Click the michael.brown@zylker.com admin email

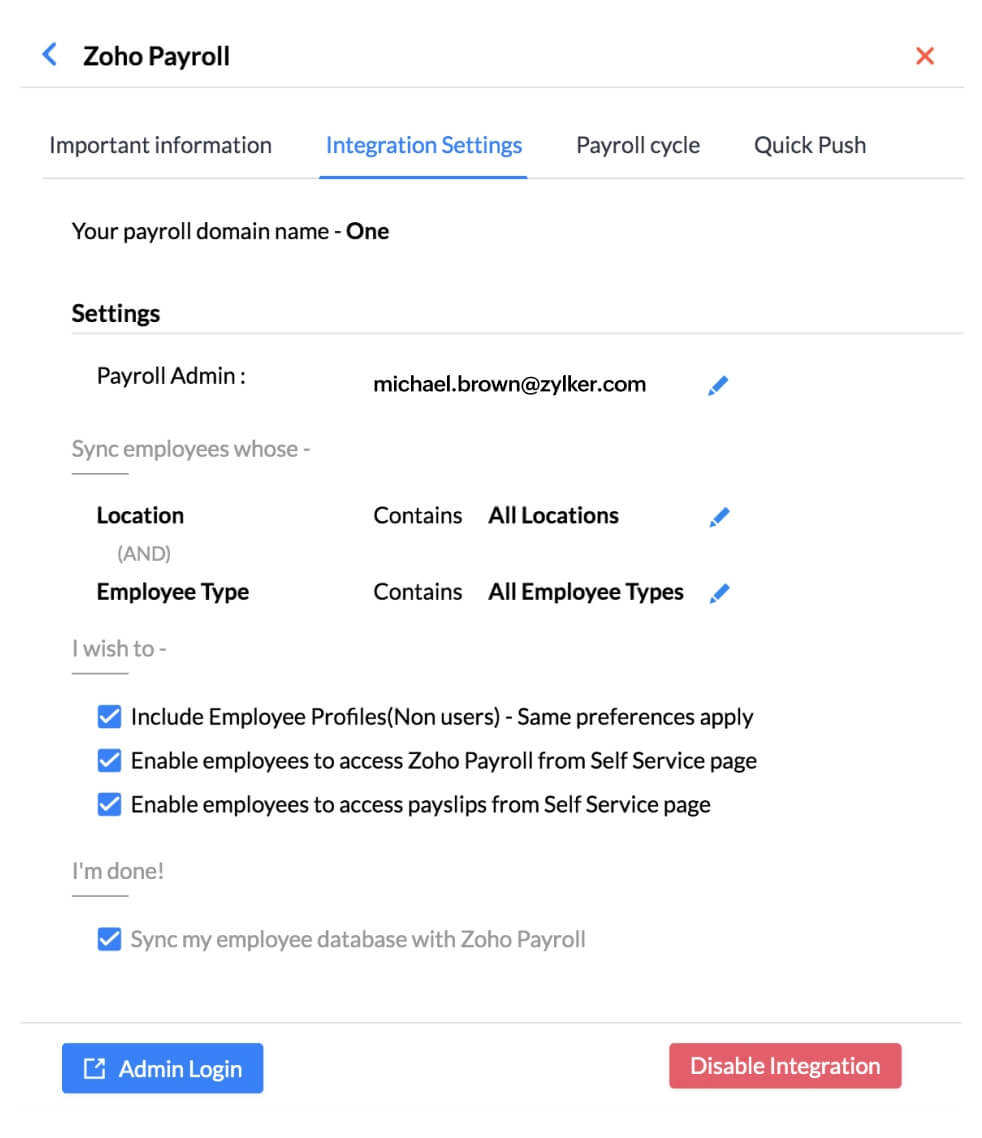[x=509, y=384]
